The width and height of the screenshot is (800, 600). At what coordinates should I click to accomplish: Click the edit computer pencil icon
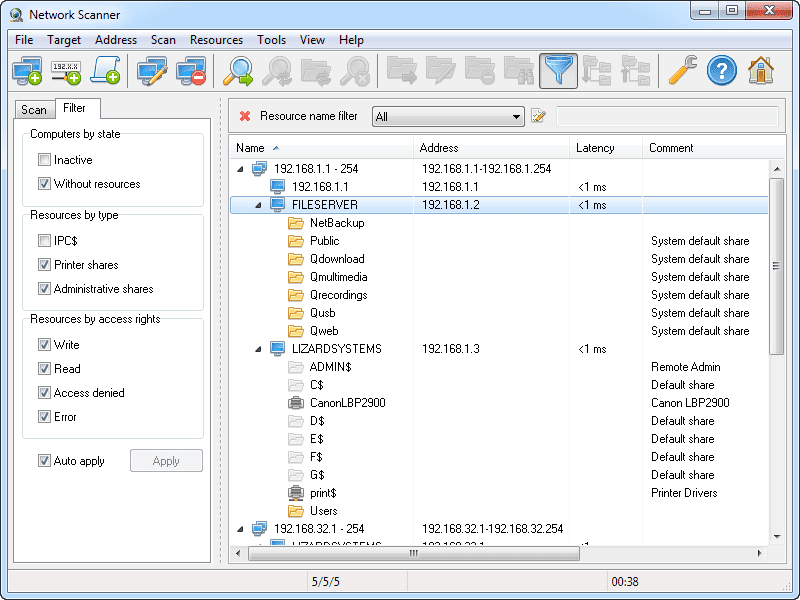coord(152,71)
